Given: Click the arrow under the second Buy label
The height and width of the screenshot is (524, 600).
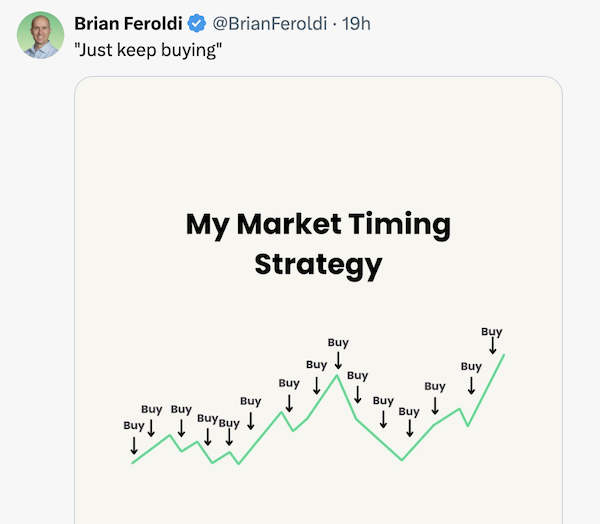Looking at the screenshot, I should click(151, 428).
